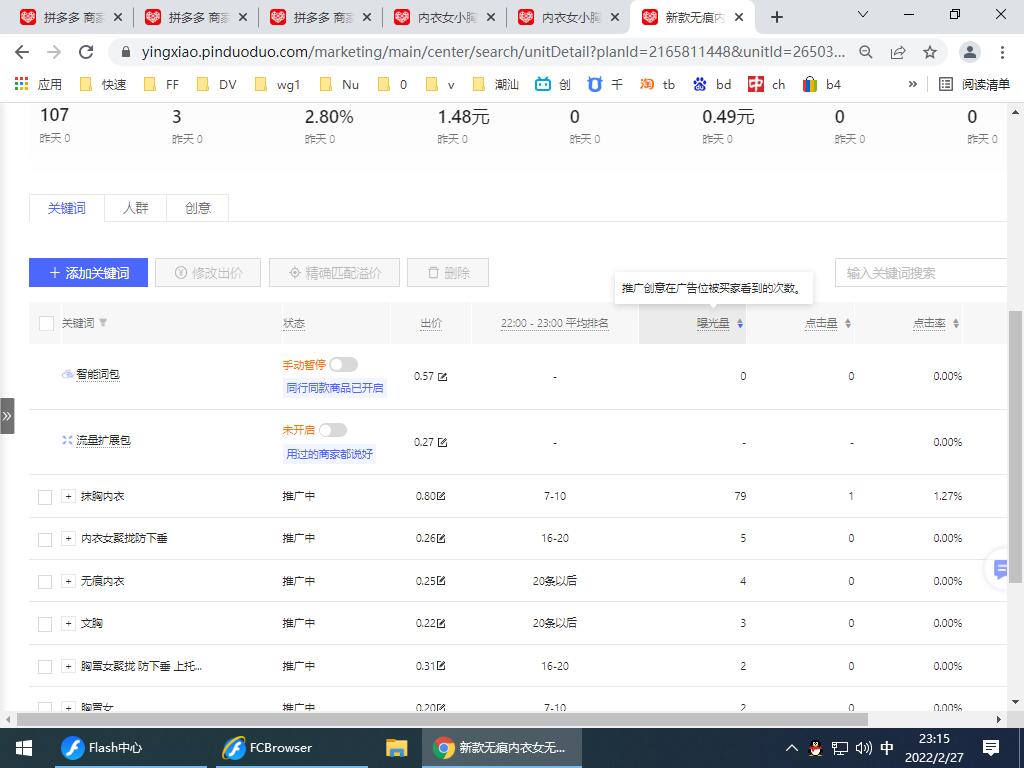The width and height of the screenshot is (1024, 768).
Task: Open the notification center icon
Action: pyautogui.click(x=991, y=748)
